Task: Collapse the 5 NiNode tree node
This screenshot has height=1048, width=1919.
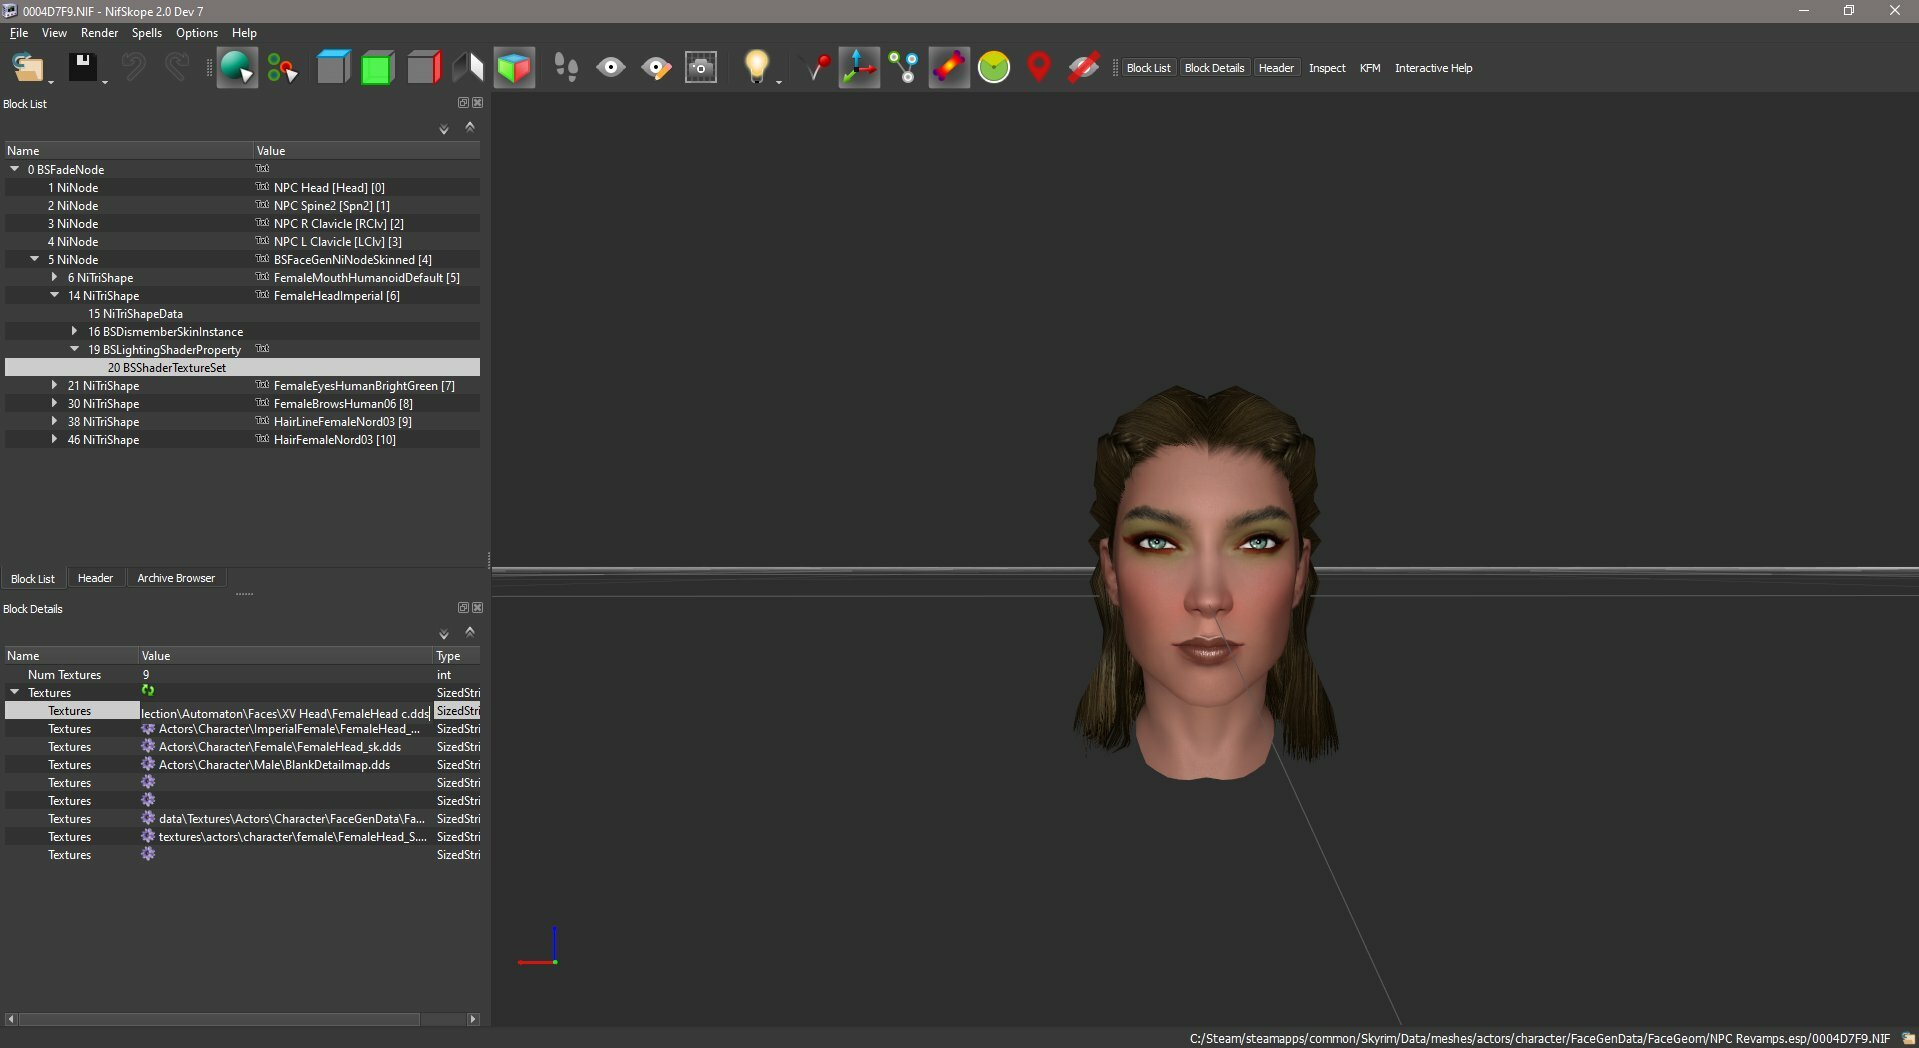Action: tap(35, 259)
